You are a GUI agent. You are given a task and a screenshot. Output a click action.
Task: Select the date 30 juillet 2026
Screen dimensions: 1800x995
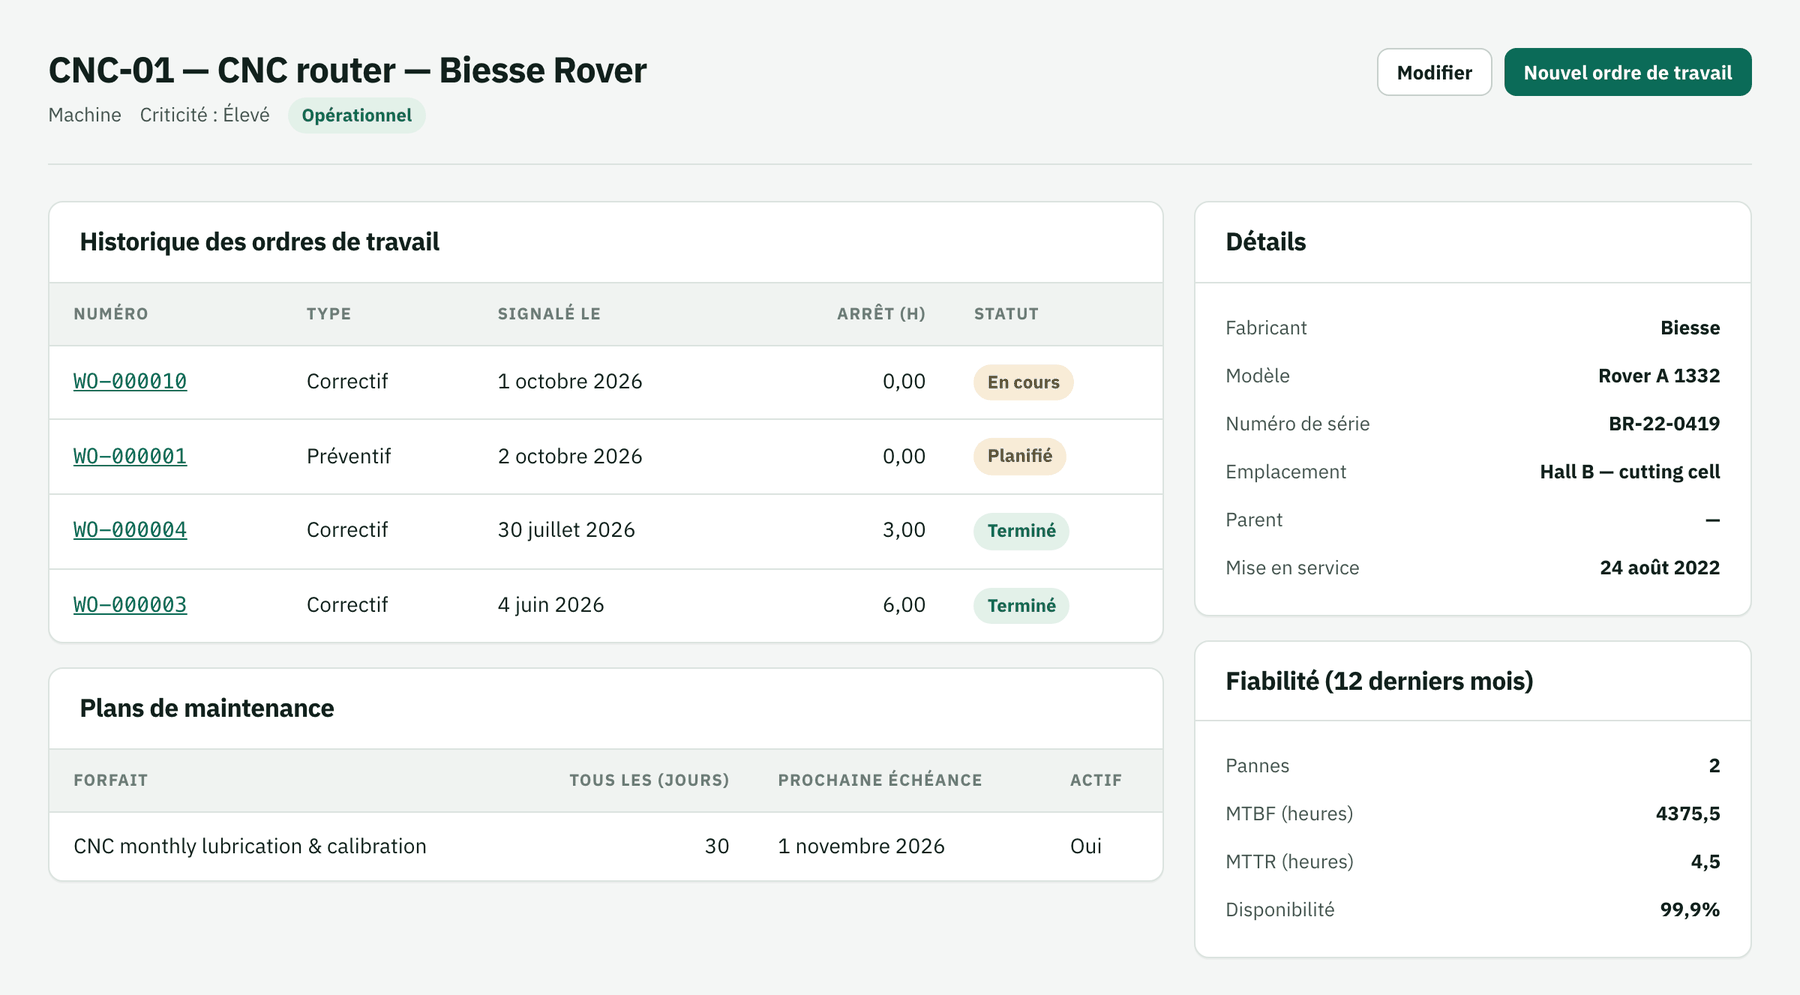coord(566,530)
